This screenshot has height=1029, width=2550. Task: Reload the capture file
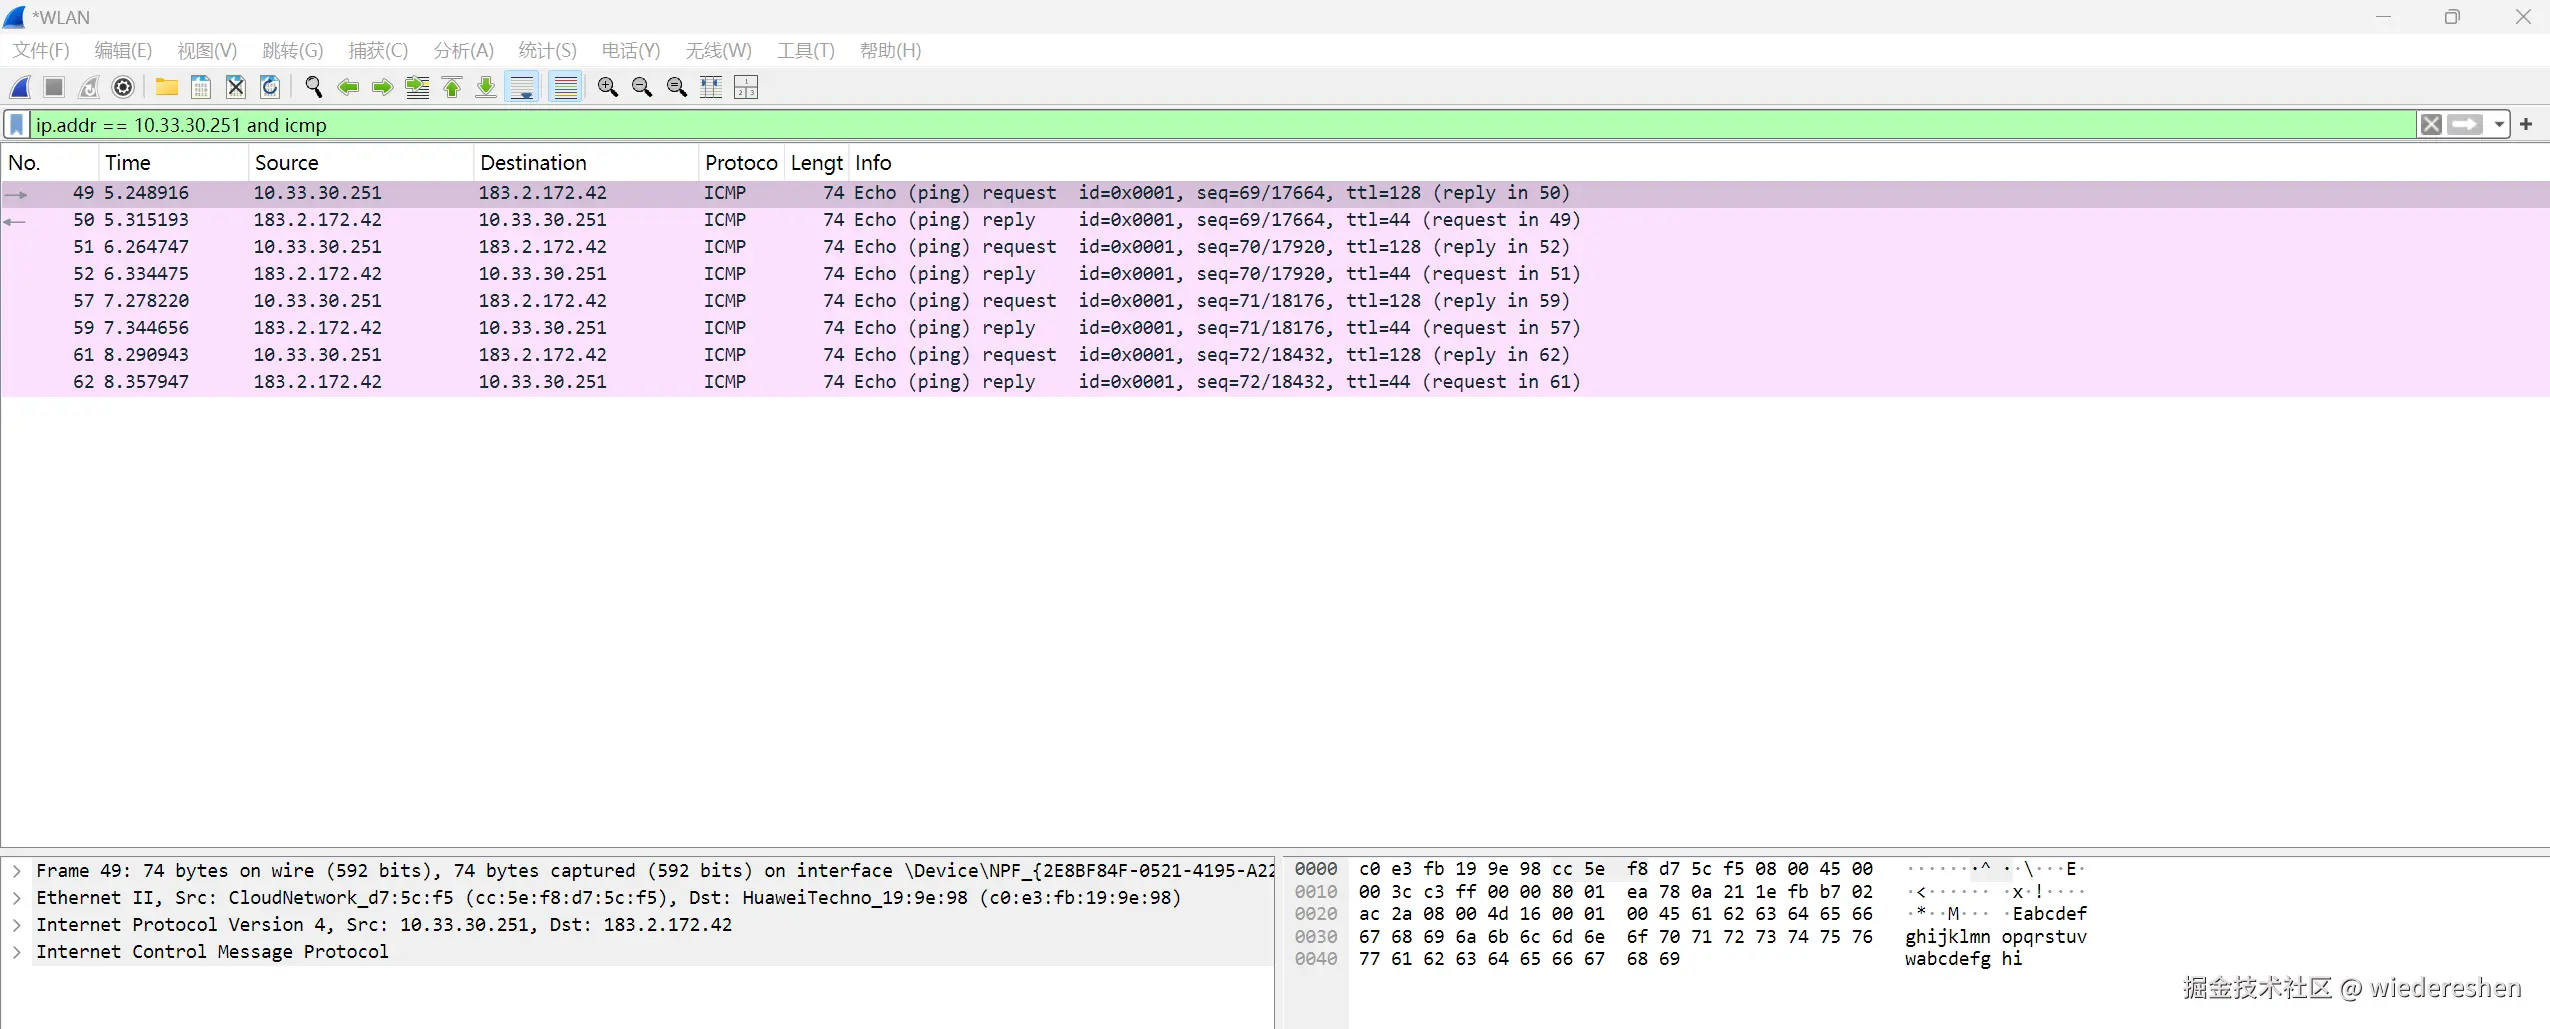[270, 88]
